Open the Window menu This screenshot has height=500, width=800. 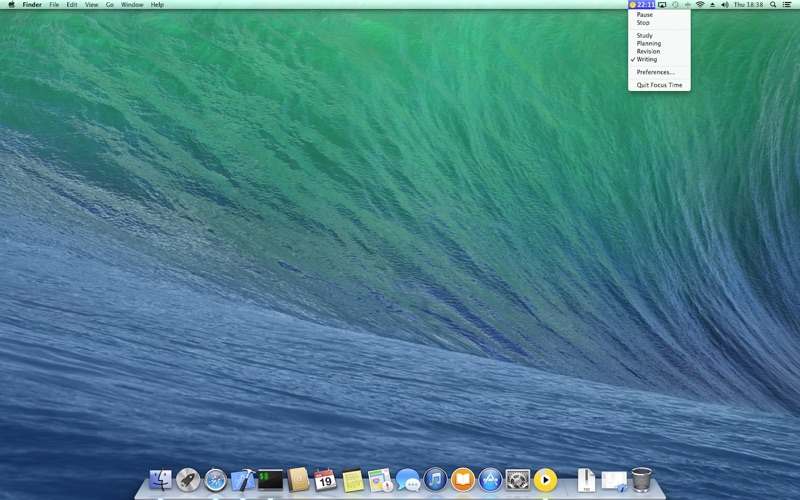(132, 5)
